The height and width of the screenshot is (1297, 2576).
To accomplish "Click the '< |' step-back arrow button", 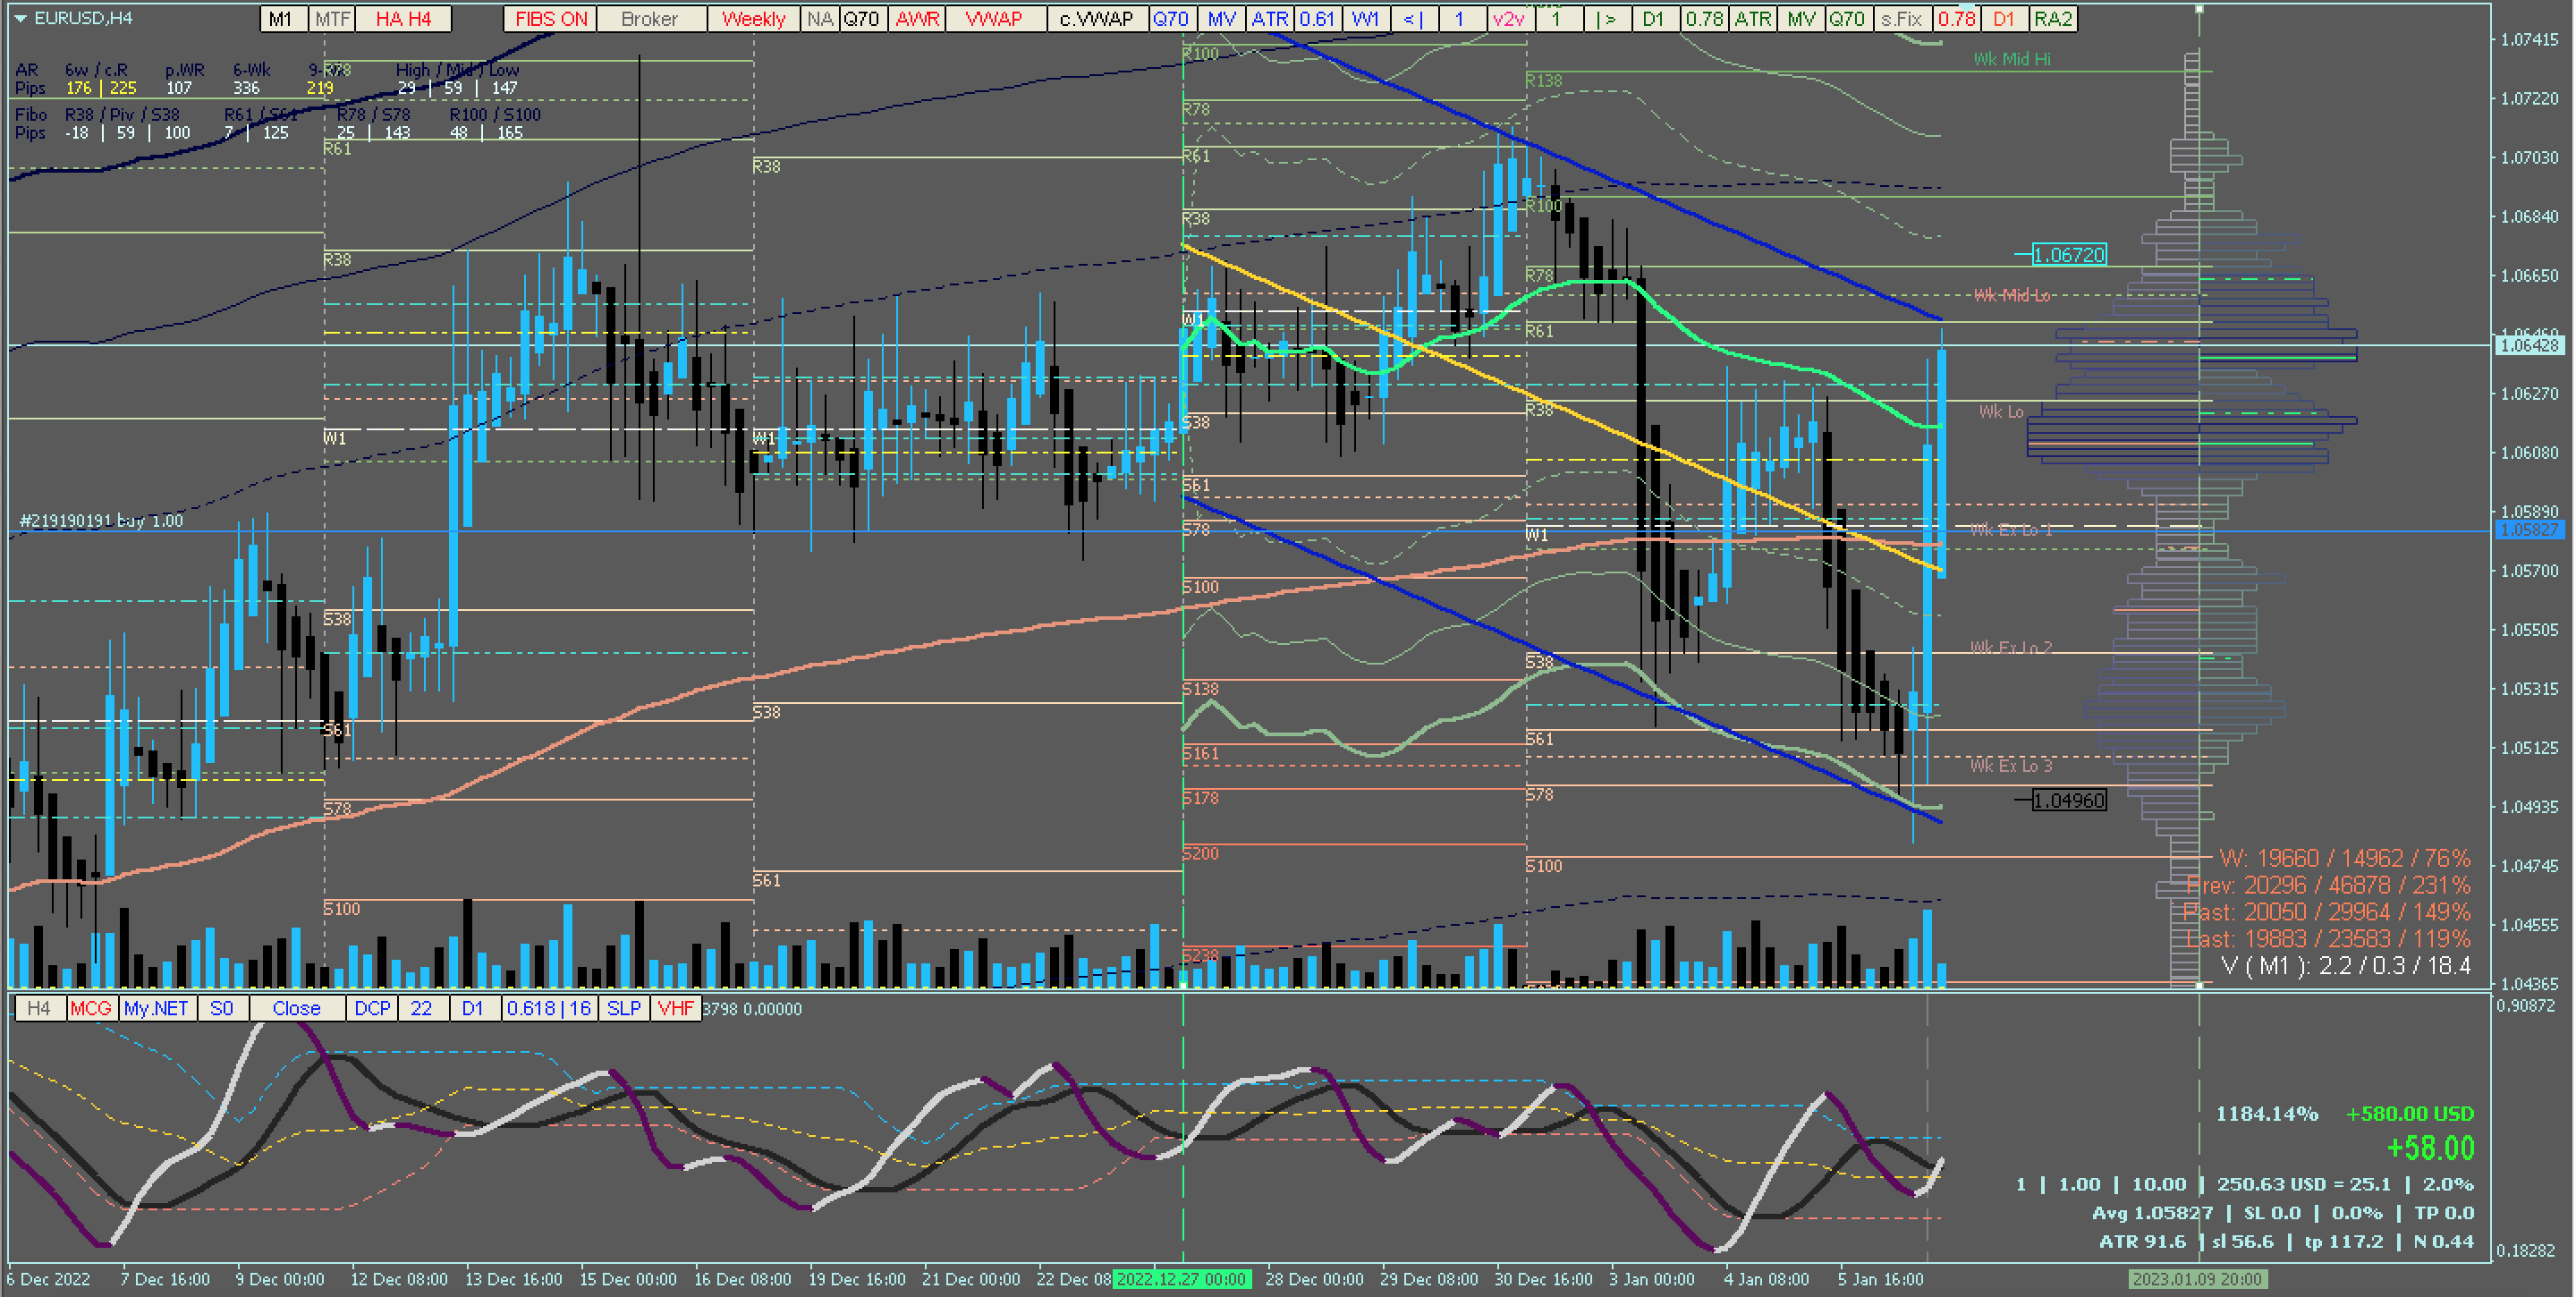I will [x=1413, y=19].
